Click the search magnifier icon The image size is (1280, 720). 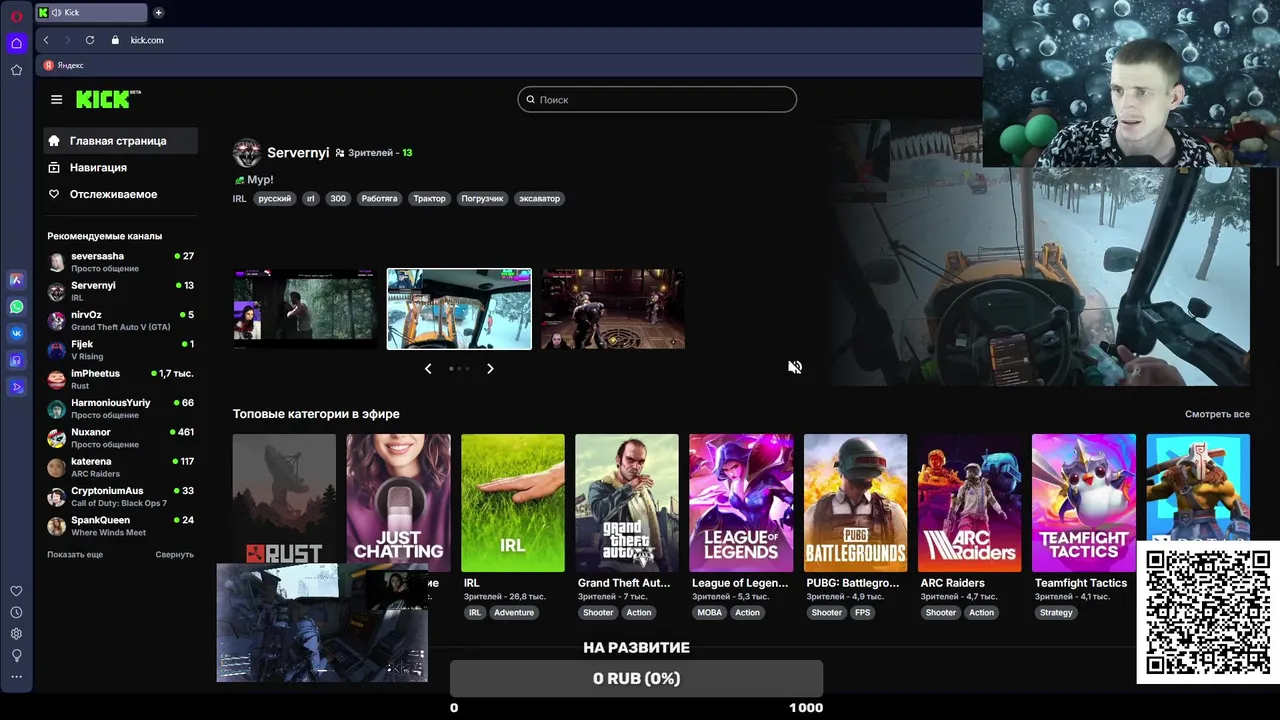(531, 100)
